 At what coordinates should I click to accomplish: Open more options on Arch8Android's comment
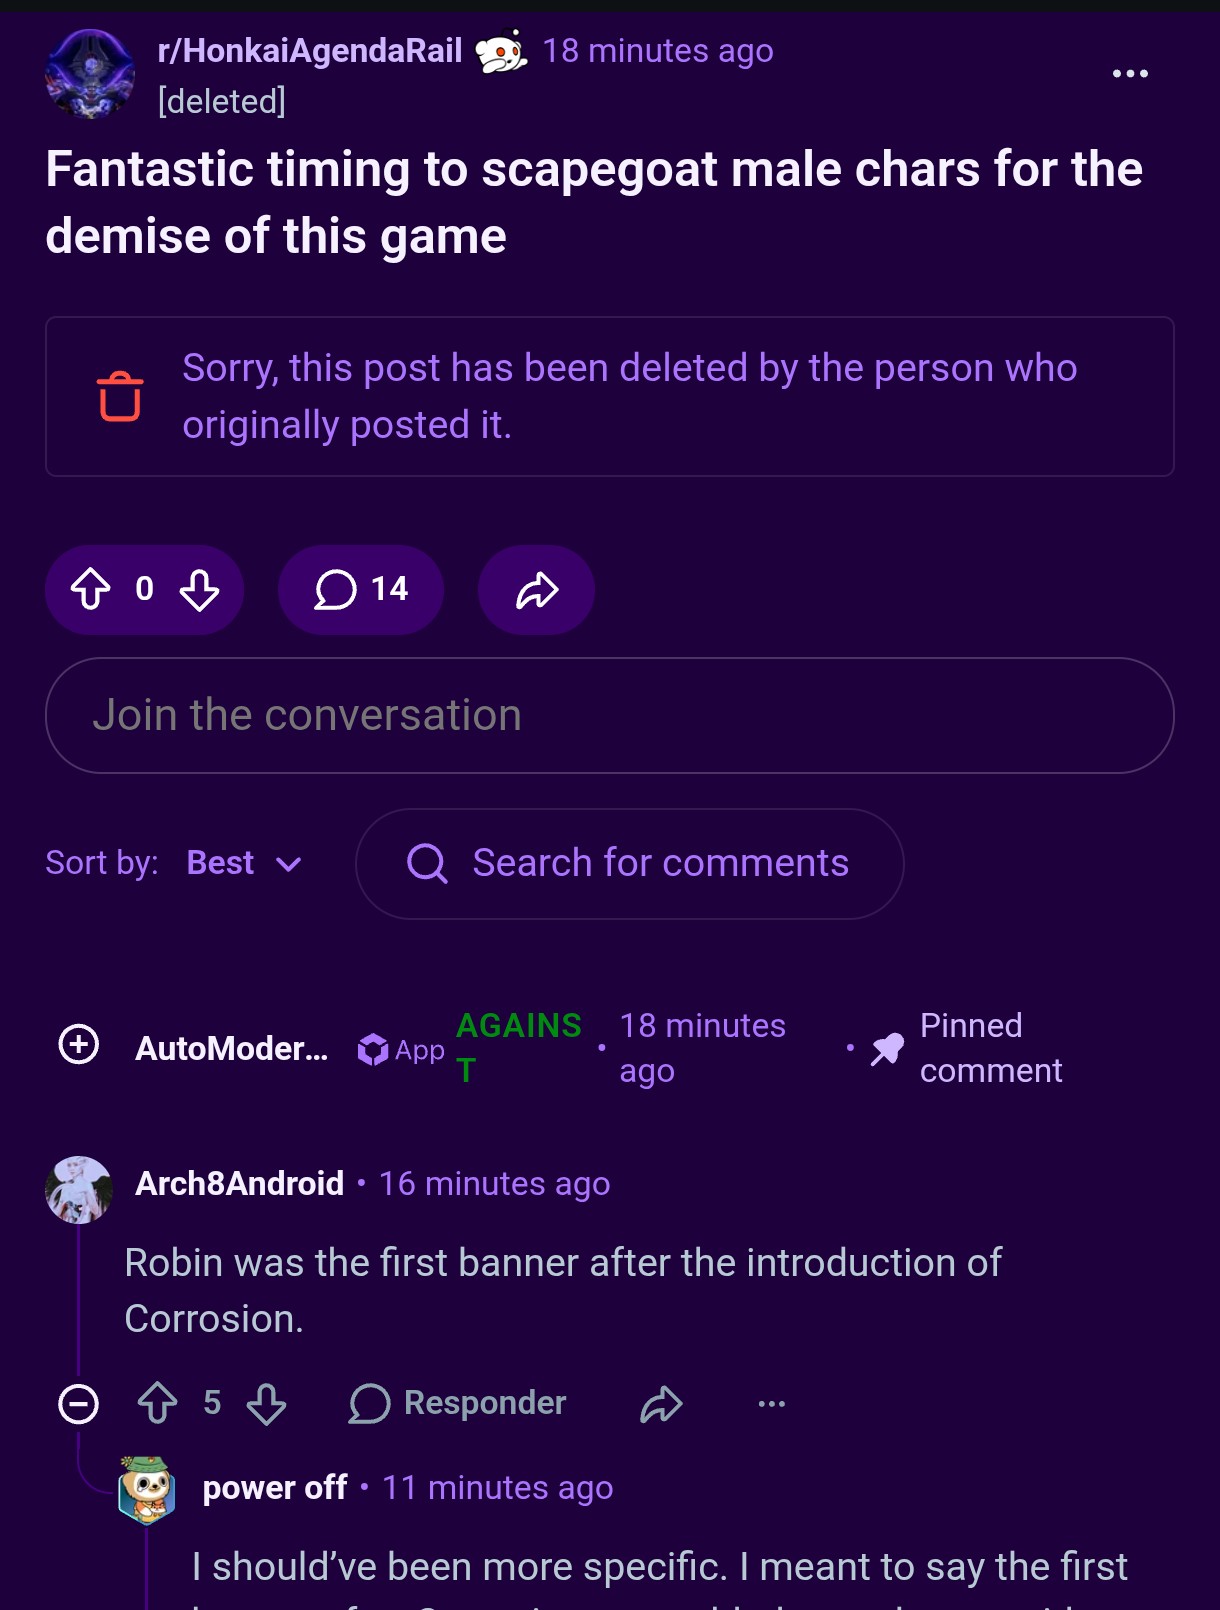tap(771, 1403)
